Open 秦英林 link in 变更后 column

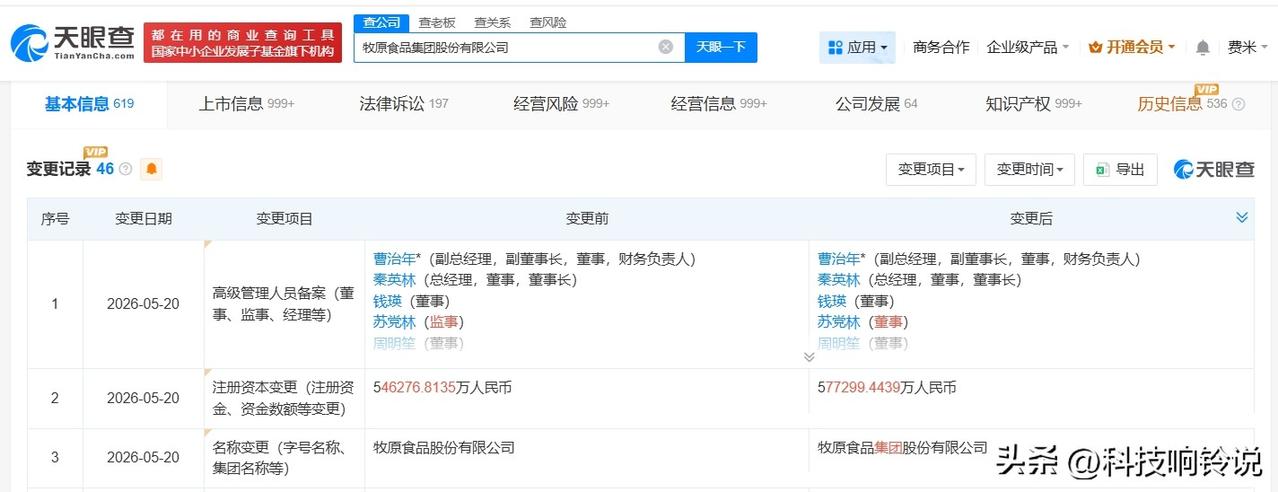click(x=839, y=280)
